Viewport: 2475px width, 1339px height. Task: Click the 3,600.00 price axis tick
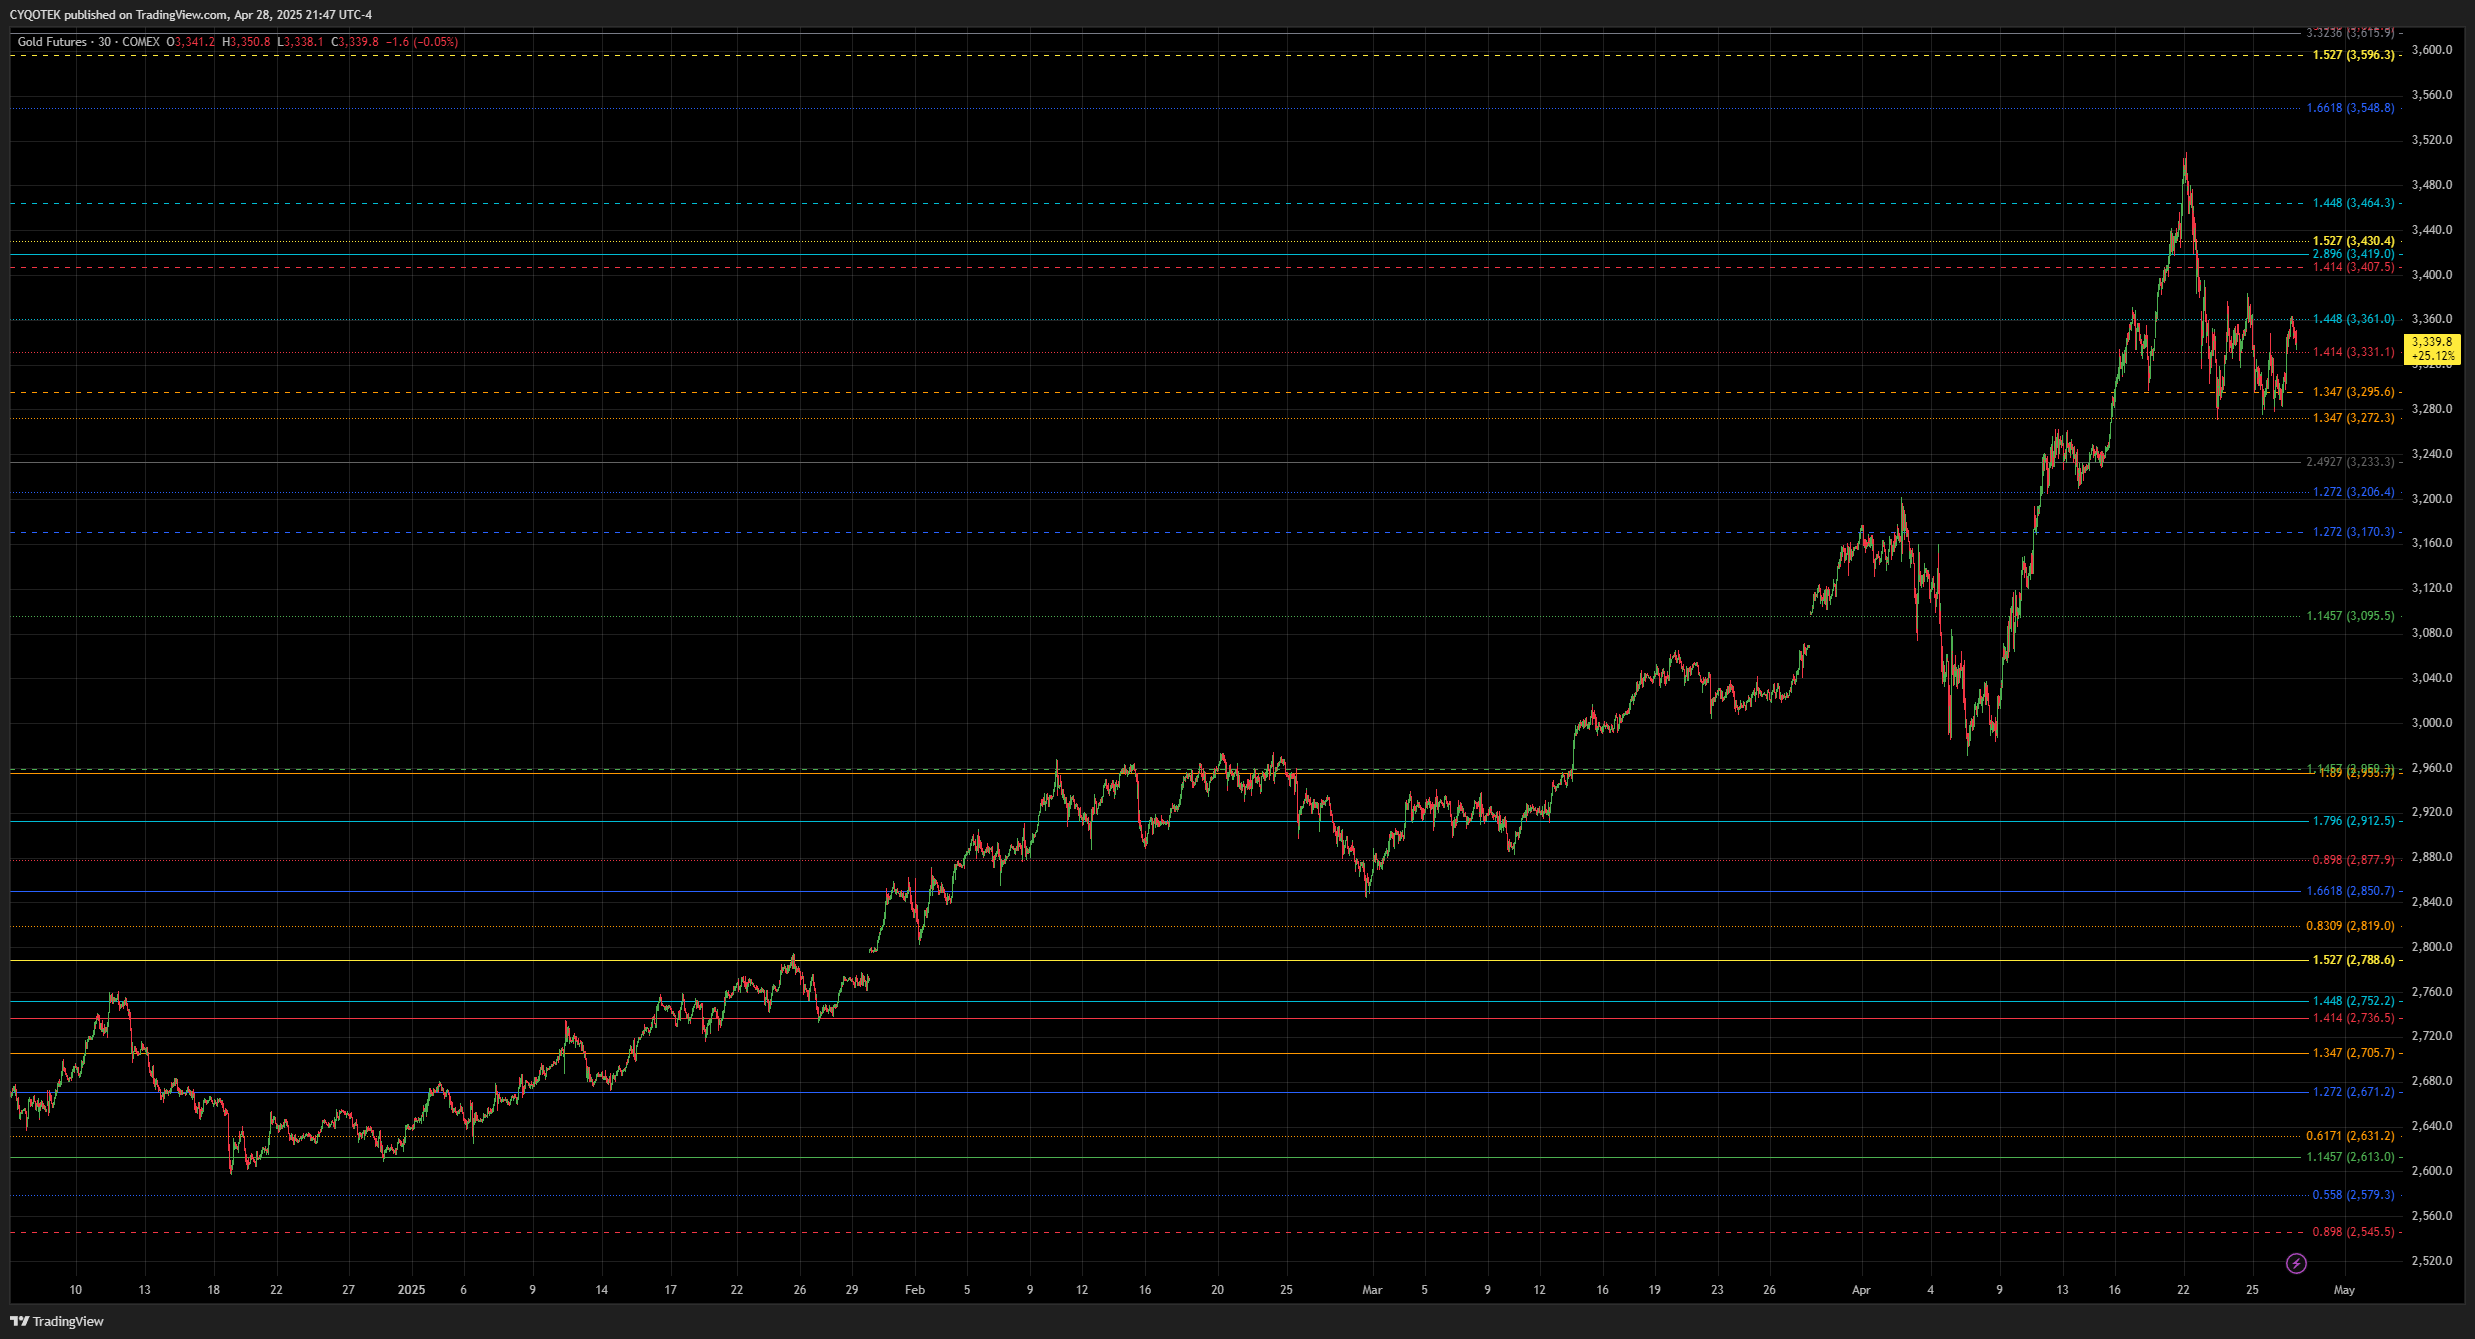tap(2432, 50)
